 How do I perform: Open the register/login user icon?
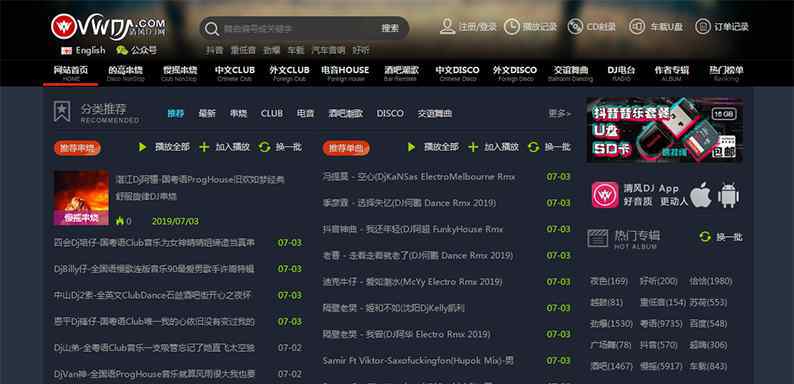click(x=448, y=26)
